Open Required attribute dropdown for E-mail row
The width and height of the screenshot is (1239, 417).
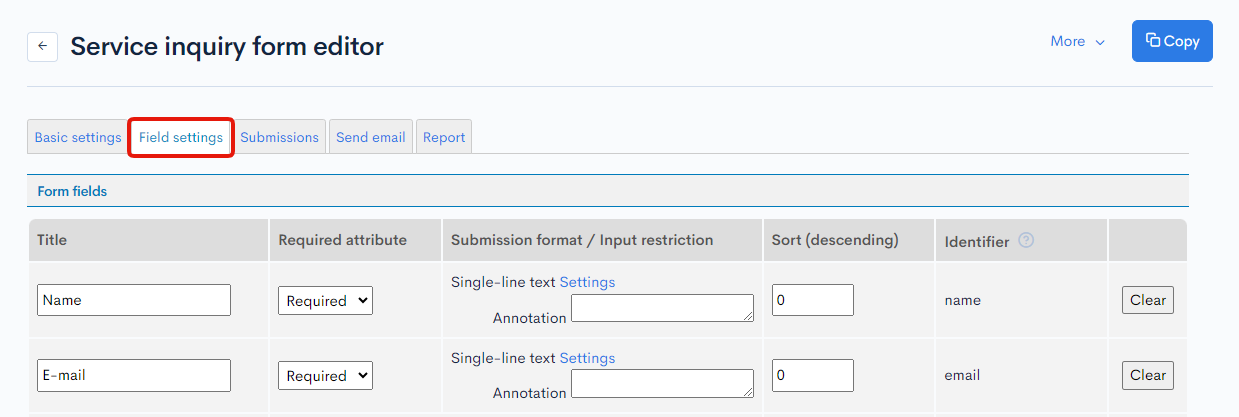tap(325, 376)
